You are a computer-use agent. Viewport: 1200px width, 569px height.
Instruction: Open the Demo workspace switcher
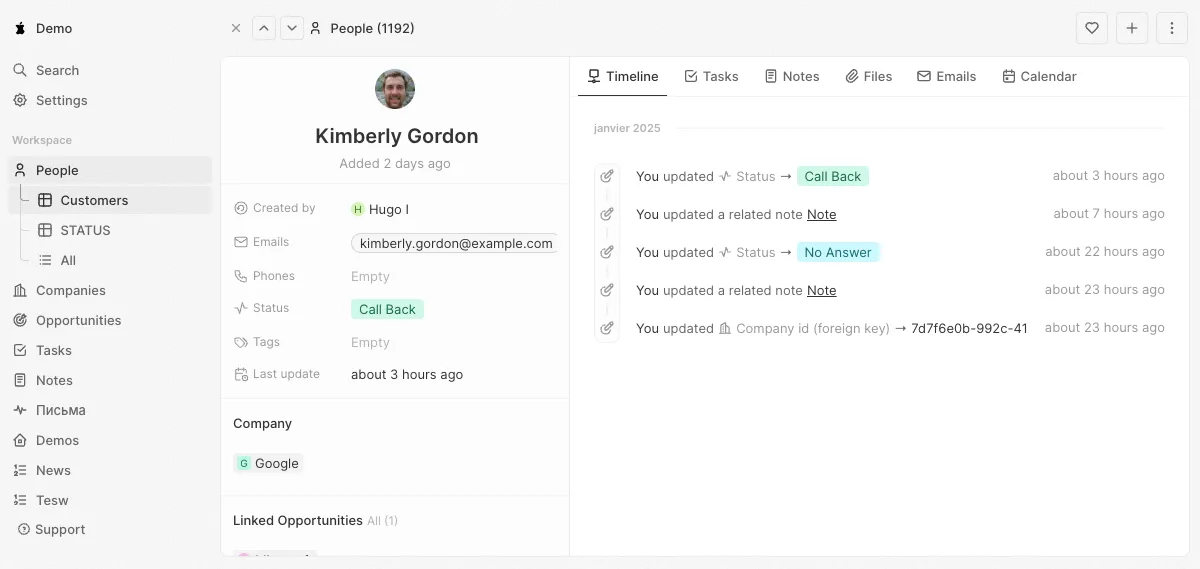[x=45, y=28]
